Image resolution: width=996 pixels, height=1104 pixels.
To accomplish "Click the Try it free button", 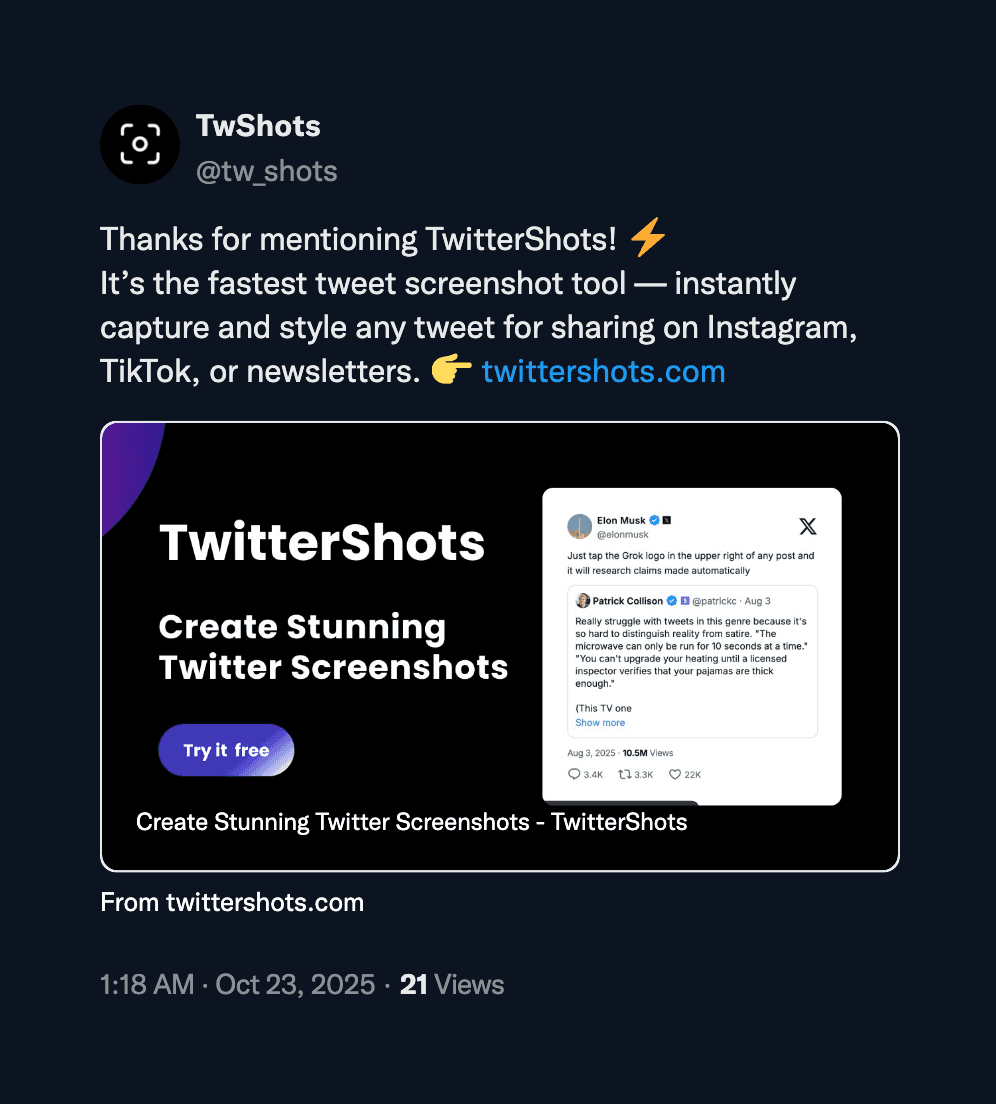I will [x=226, y=750].
